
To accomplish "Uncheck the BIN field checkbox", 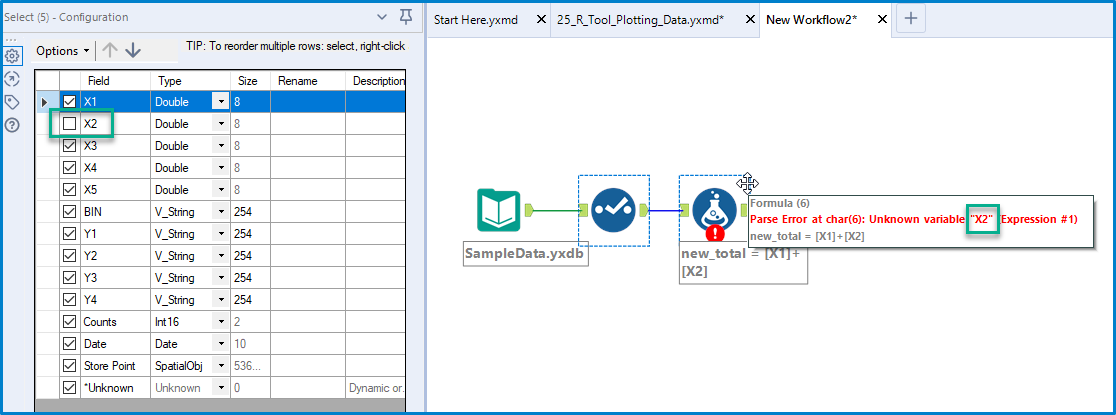I will pyautogui.click(x=69, y=212).
